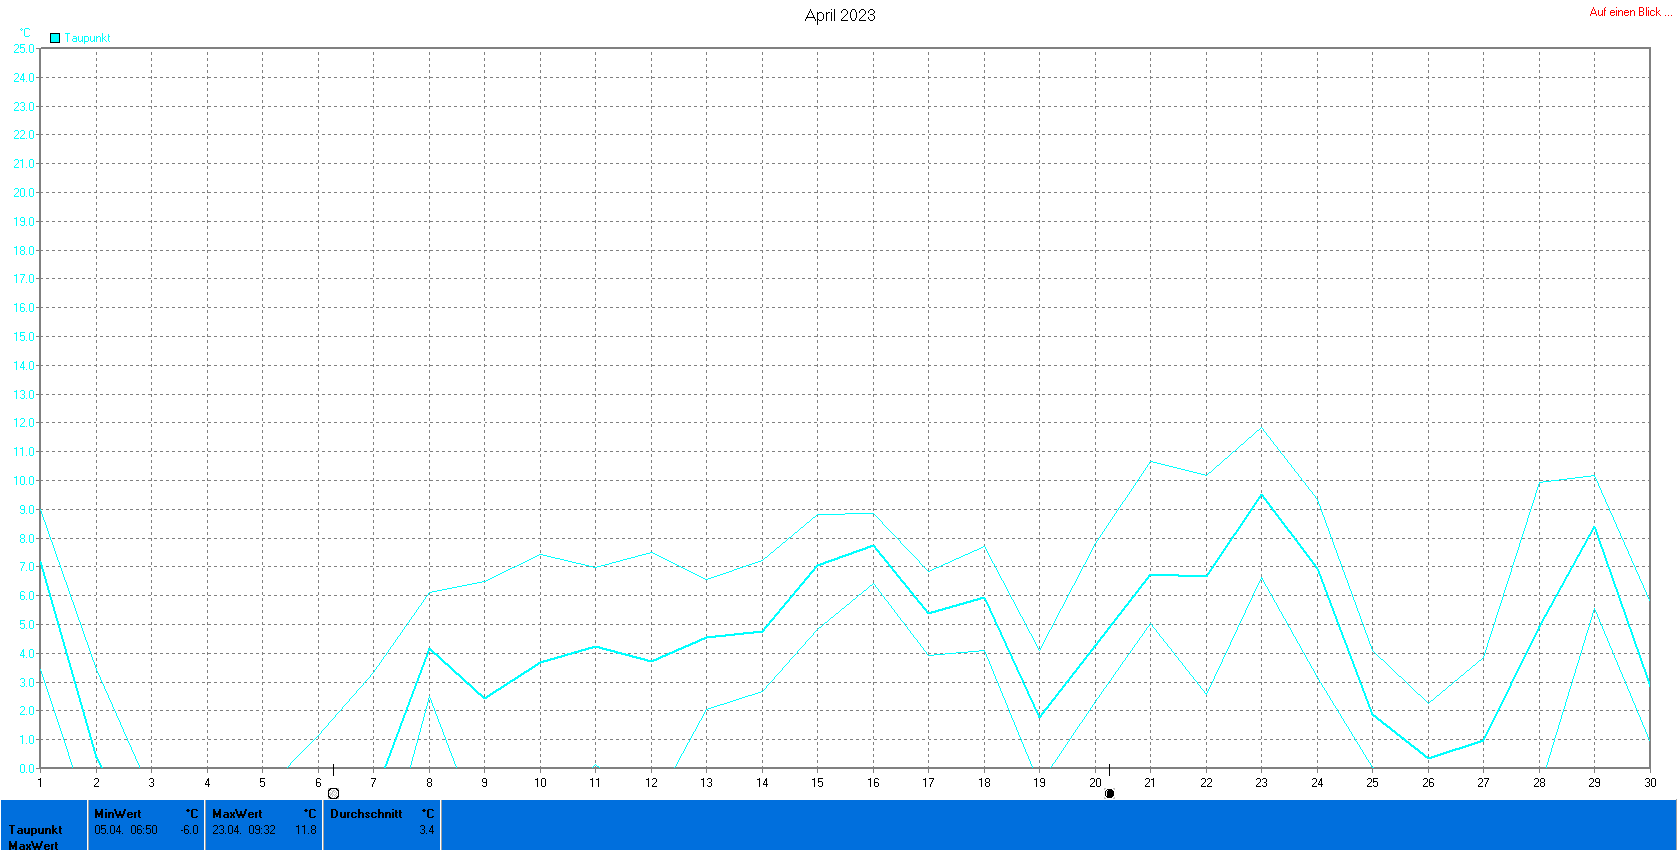Screen dimensions: 1677x850
Task: Click the 'Durchschnitt' column header
Action: pyautogui.click(x=366, y=814)
